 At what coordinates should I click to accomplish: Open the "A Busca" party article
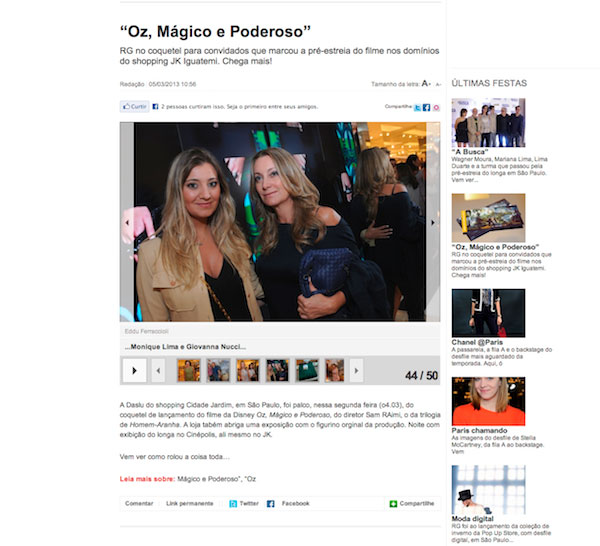pos(470,152)
